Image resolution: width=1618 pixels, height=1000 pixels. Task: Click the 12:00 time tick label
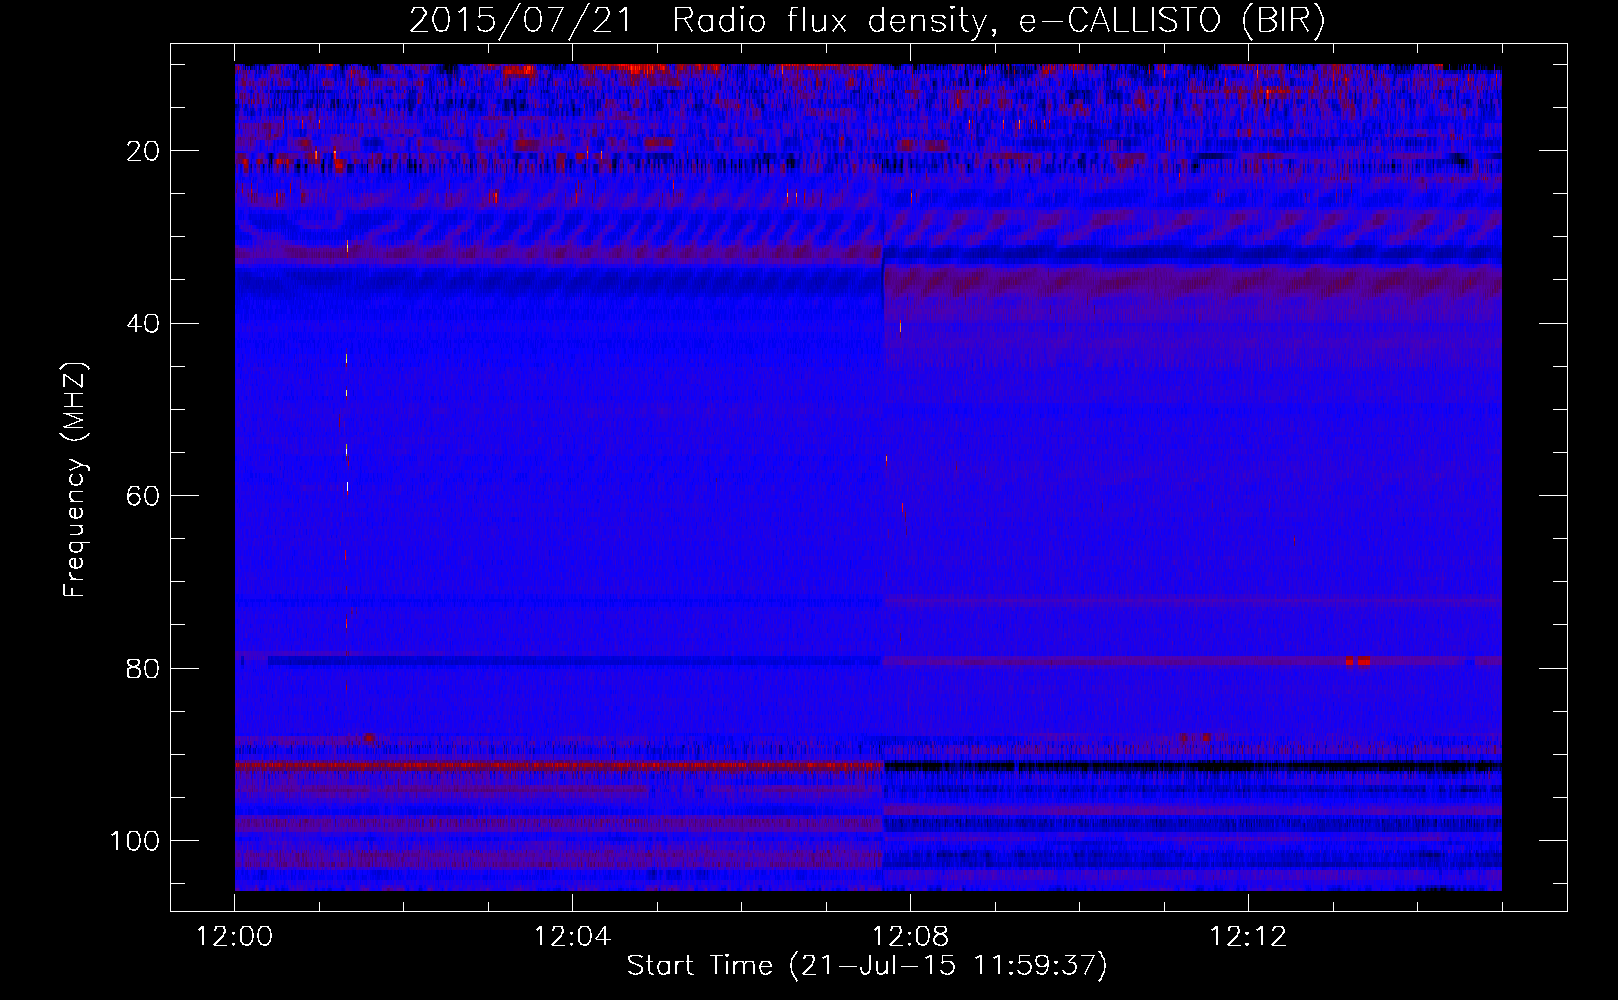235,937
